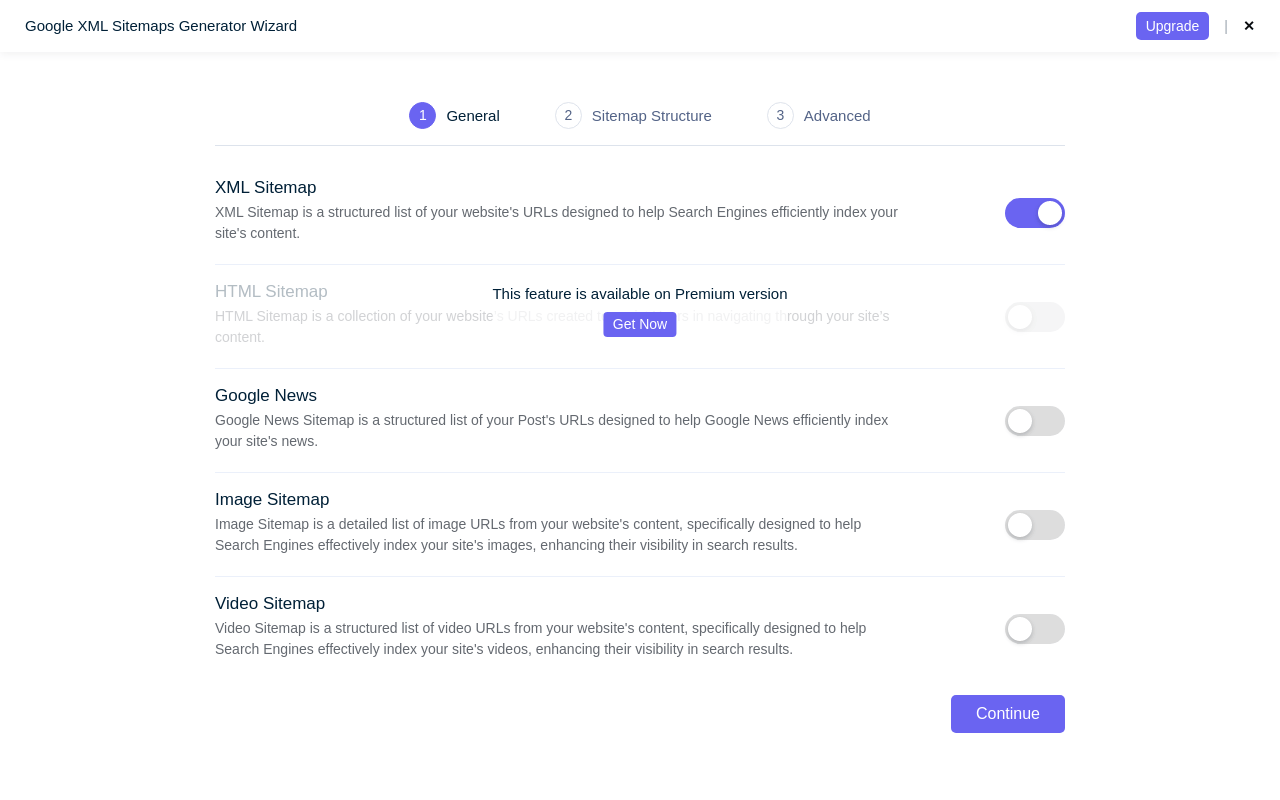Click the number 1 step circle
The image size is (1280, 800).
(422, 115)
